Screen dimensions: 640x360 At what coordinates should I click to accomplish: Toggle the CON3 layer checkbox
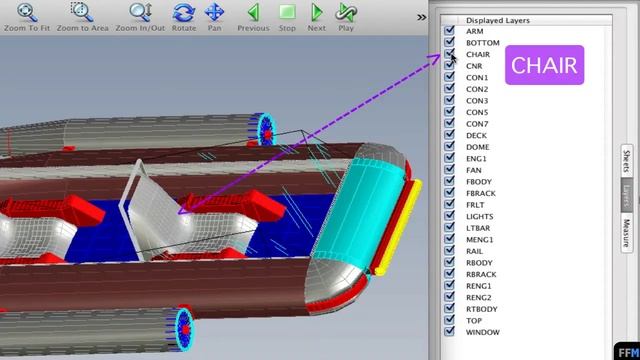point(449,100)
